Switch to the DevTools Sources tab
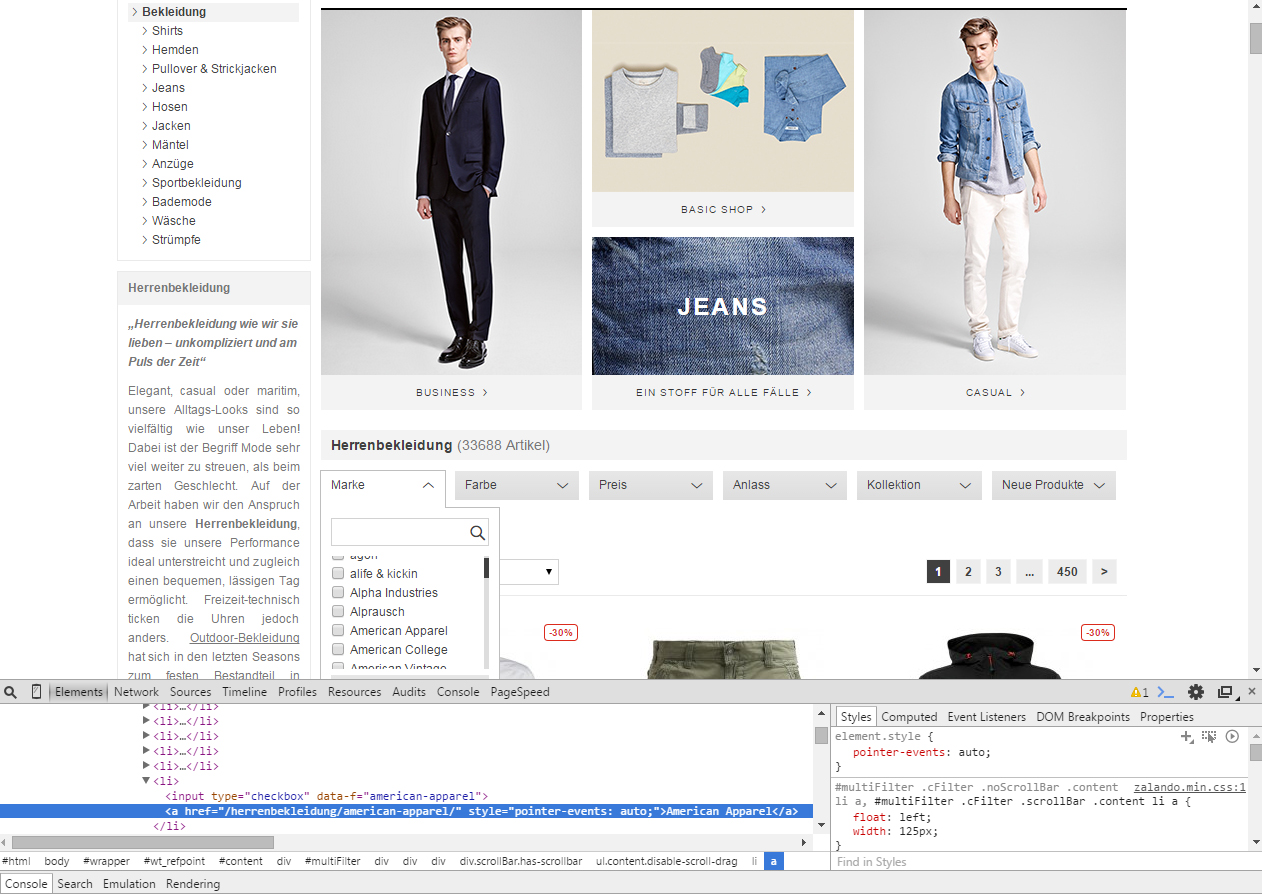This screenshot has width=1262, height=894. pyautogui.click(x=190, y=692)
